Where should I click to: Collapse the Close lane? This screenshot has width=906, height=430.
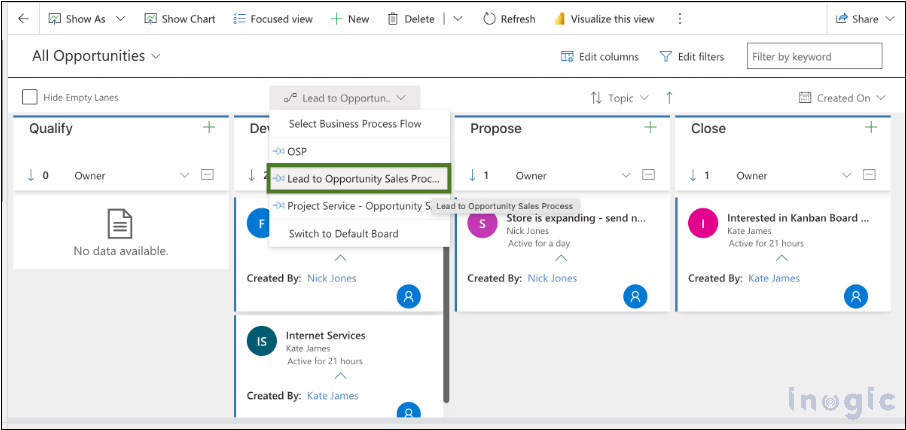pyautogui.click(x=869, y=175)
